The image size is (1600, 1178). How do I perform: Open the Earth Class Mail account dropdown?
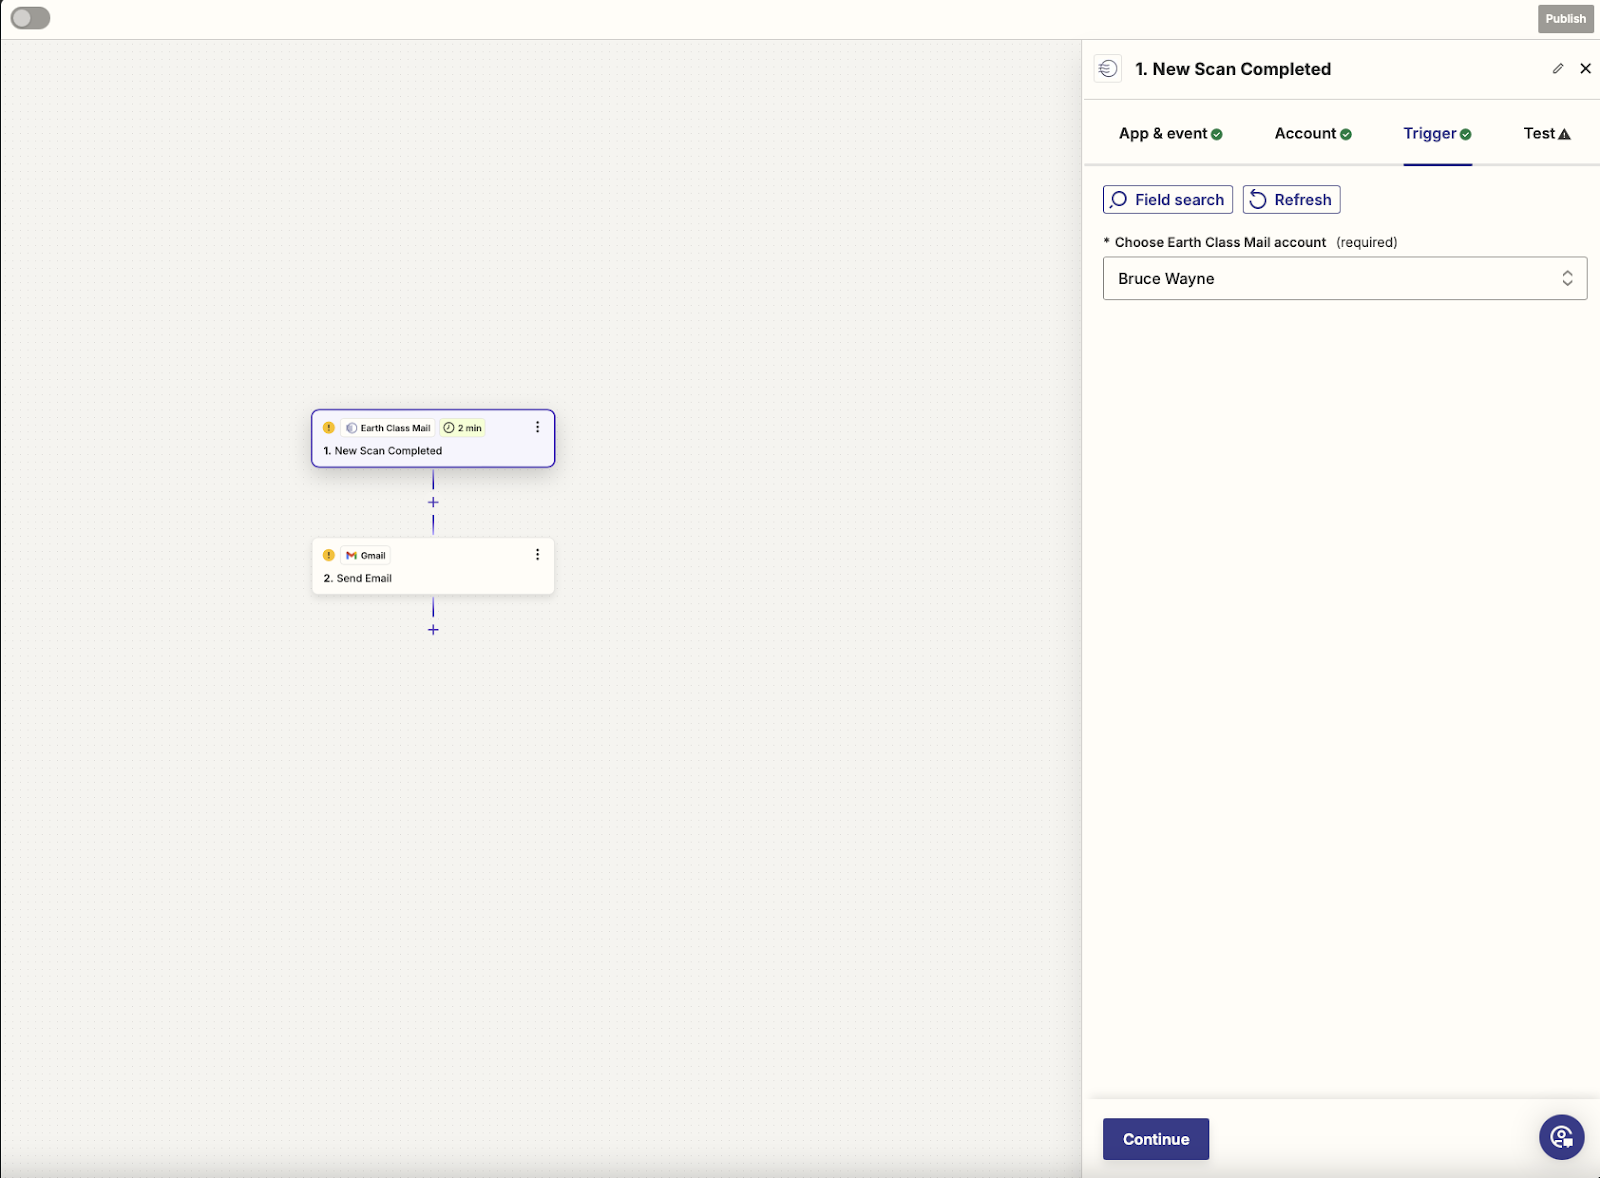point(1344,279)
